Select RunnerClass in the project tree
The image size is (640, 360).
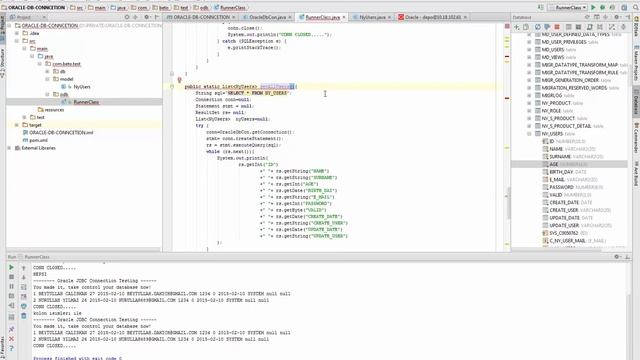click(86, 102)
